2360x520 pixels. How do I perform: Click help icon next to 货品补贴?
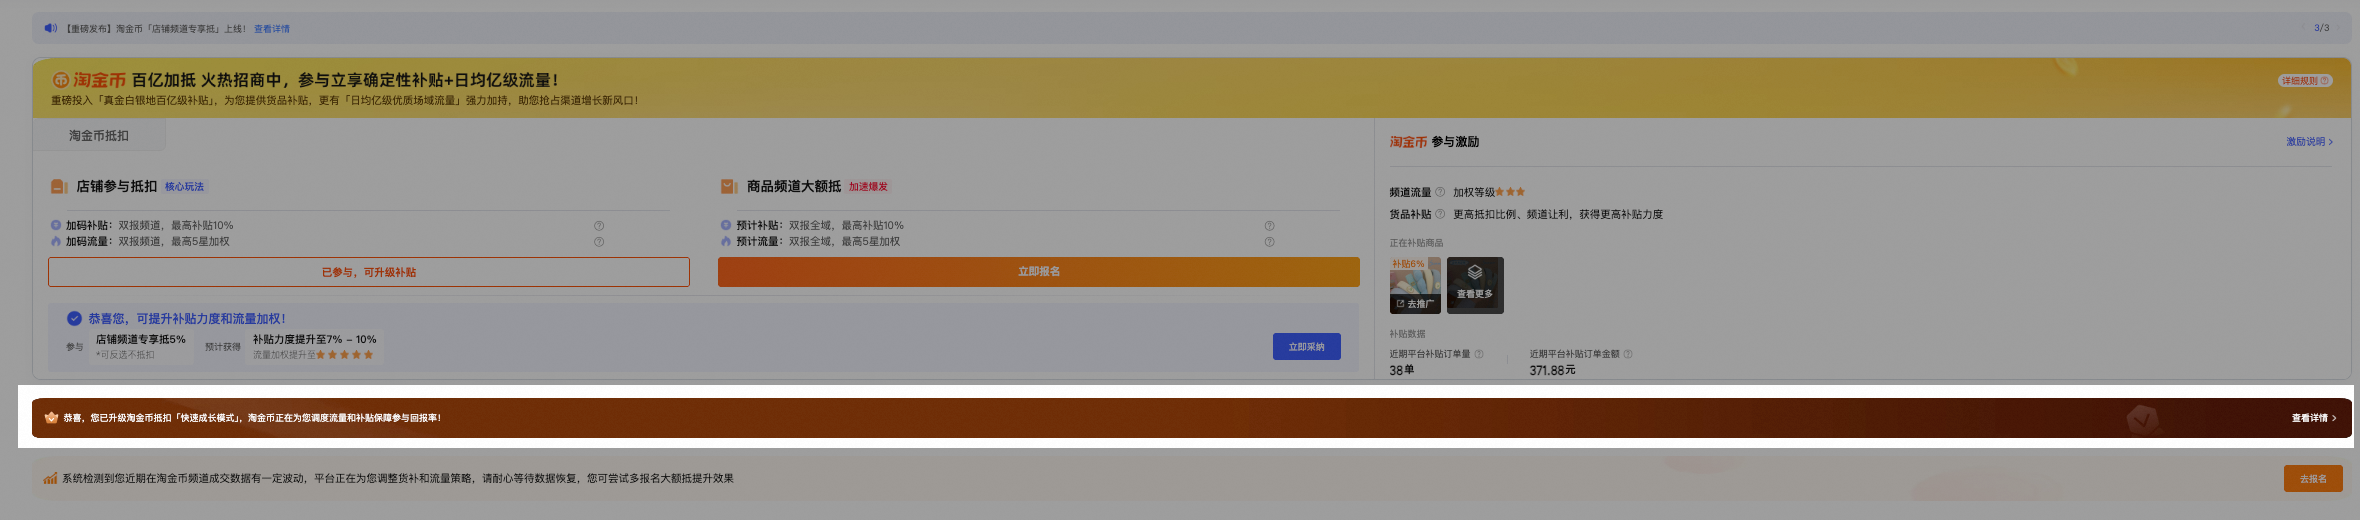coord(1440,214)
